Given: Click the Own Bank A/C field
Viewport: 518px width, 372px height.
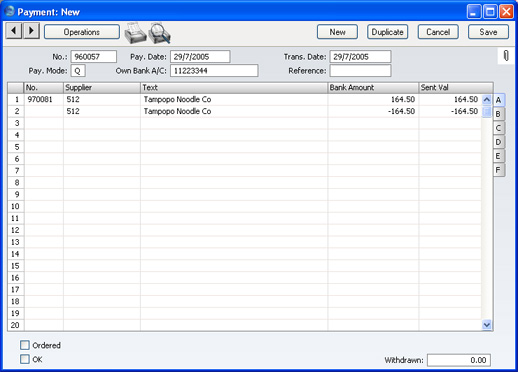Looking at the screenshot, I should click(214, 71).
